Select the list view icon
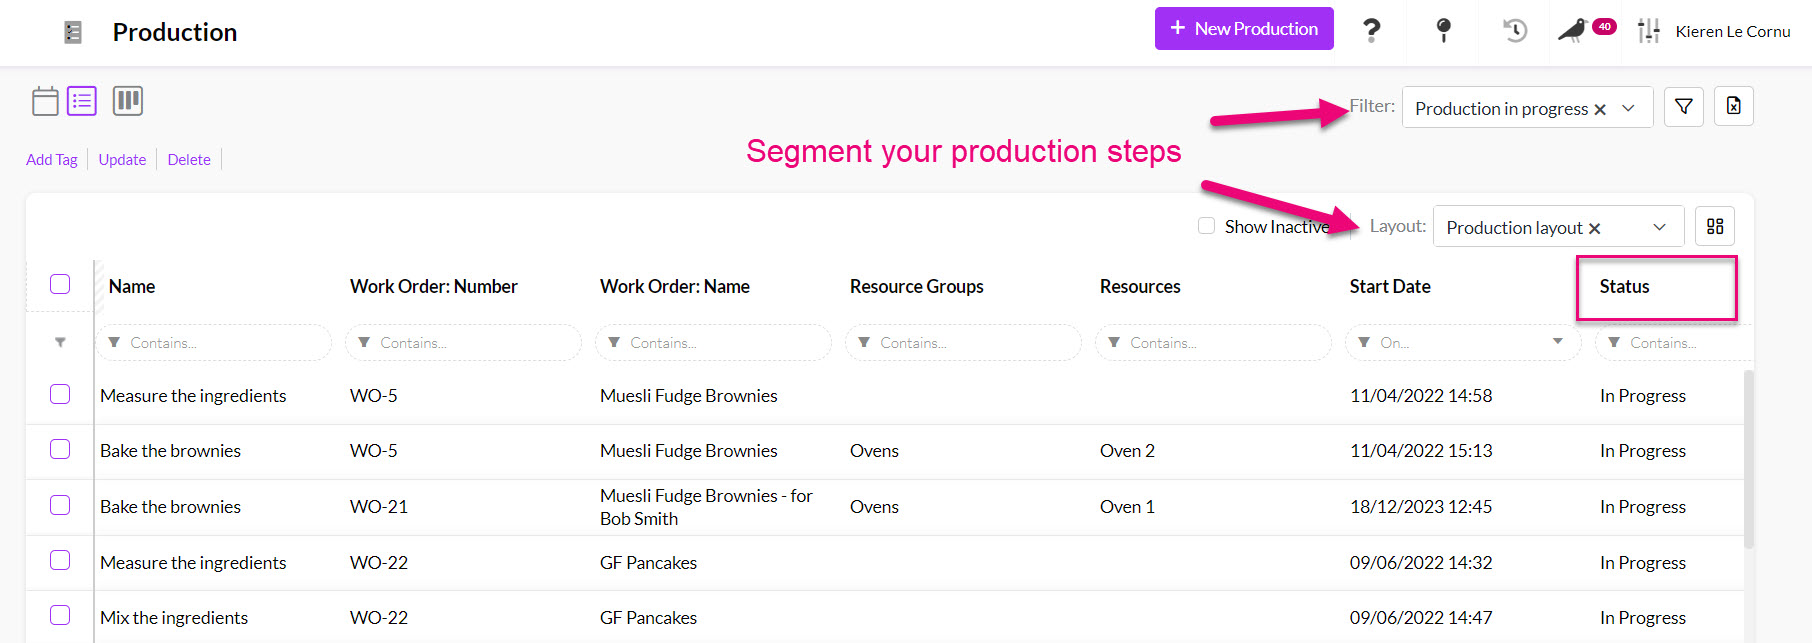This screenshot has height=643, width=1812. 82,101
